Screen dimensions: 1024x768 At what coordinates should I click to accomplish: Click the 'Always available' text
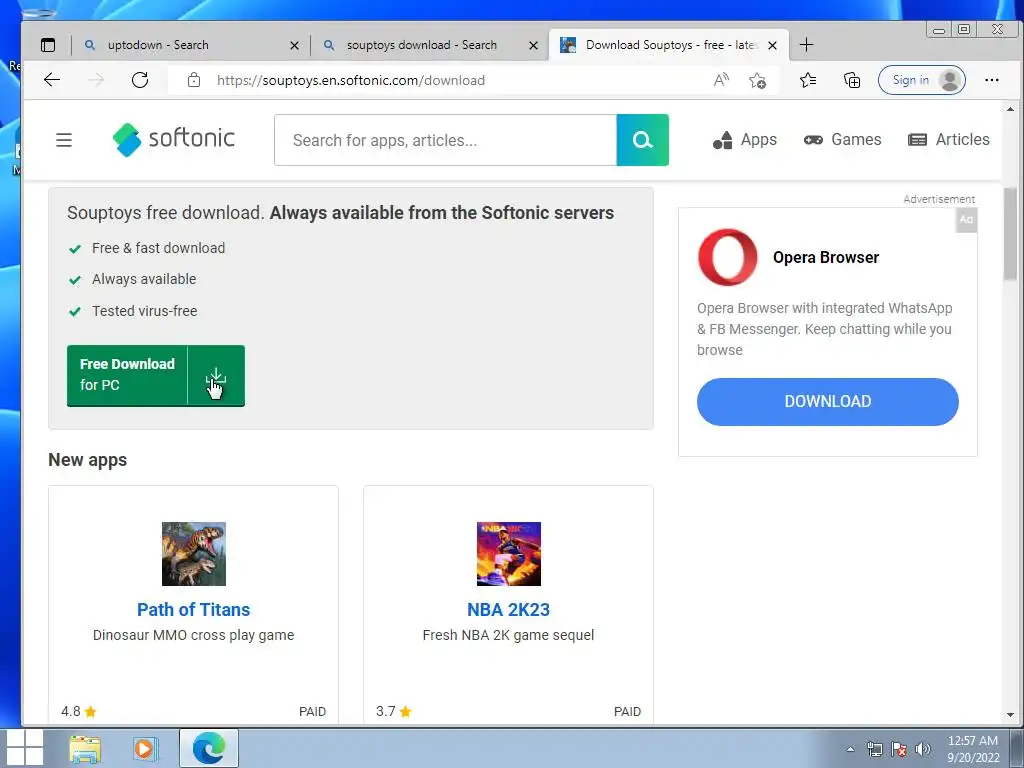click(x=144, y=279)
